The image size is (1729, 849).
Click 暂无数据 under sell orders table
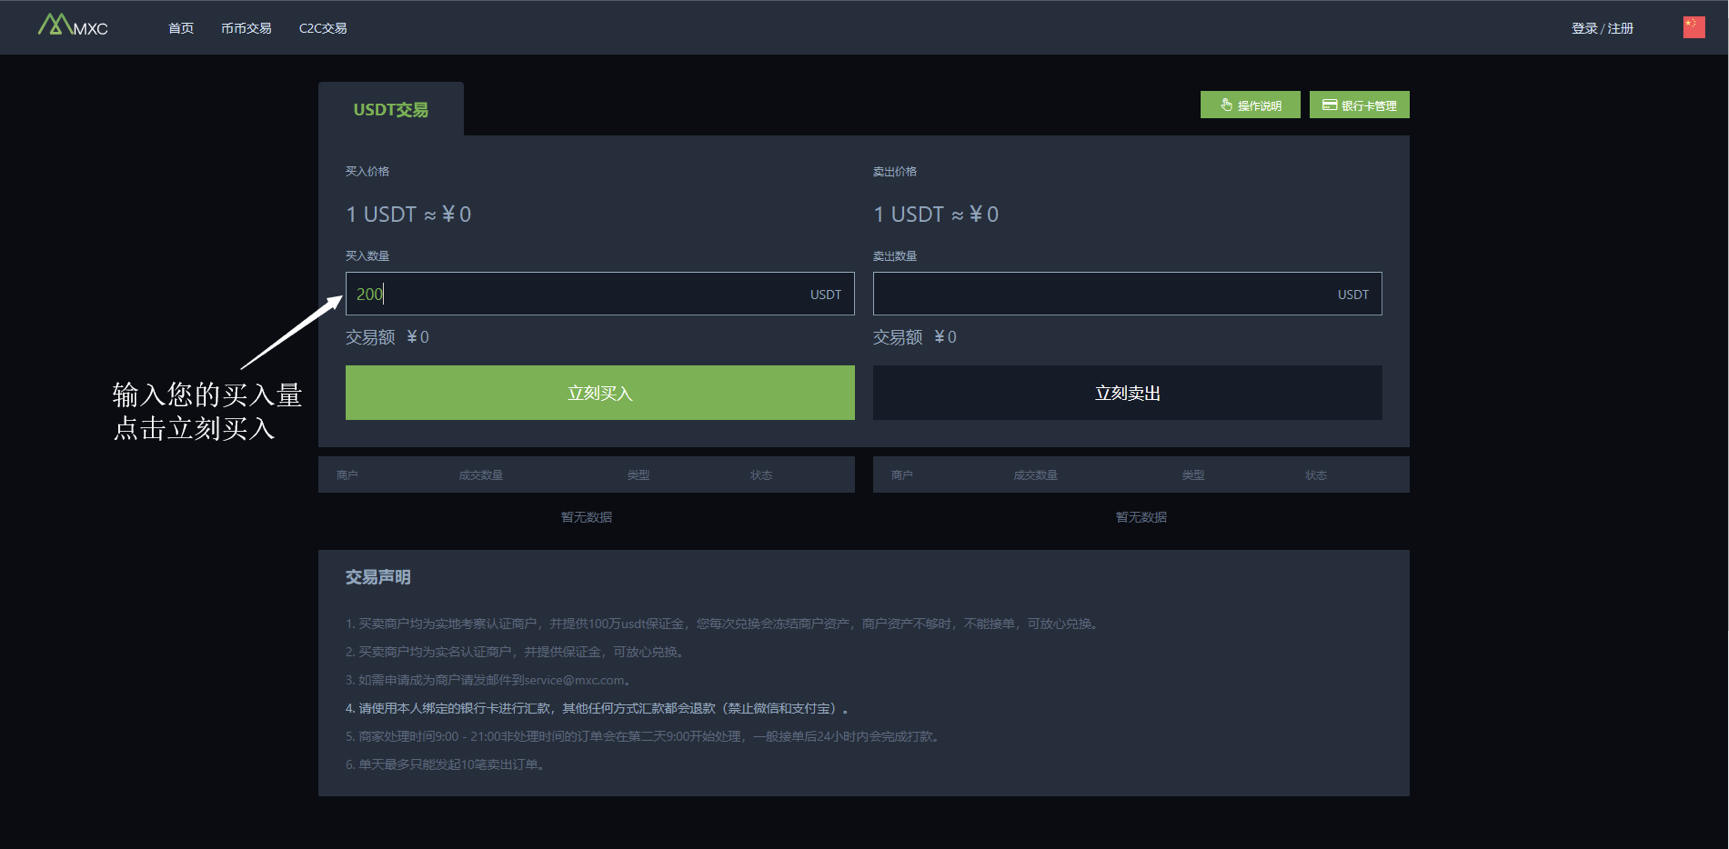[1141, 517]
